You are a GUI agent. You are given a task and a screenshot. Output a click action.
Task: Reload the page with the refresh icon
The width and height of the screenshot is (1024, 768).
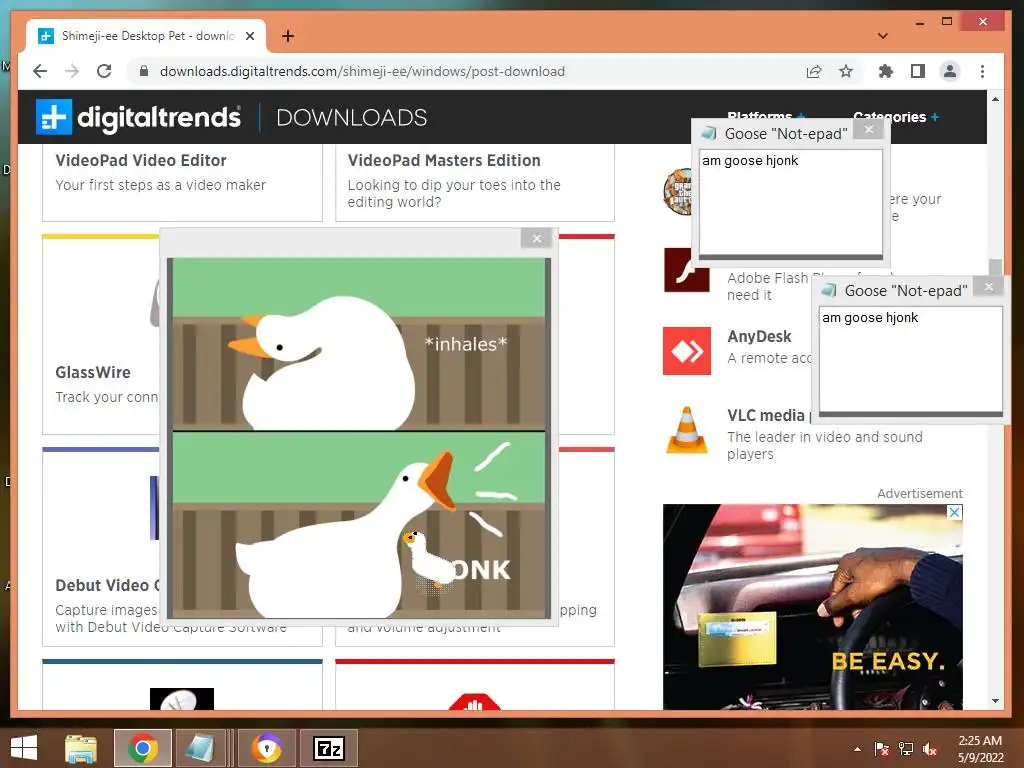click(104, 71)
